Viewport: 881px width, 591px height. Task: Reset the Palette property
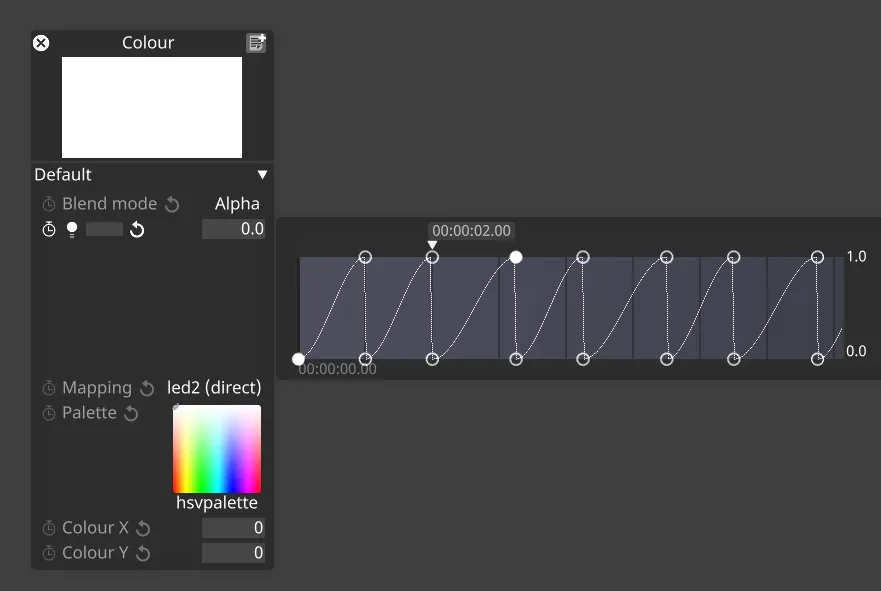tap(131, 412)
